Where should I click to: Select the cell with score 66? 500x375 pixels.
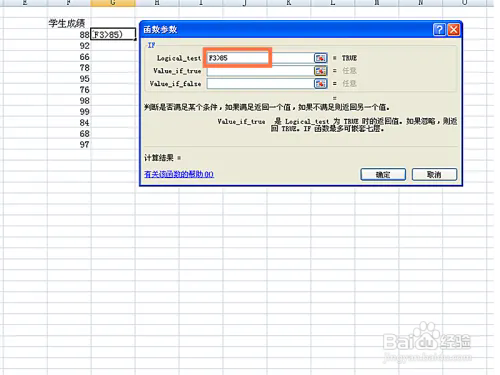(x=69, y=57)
